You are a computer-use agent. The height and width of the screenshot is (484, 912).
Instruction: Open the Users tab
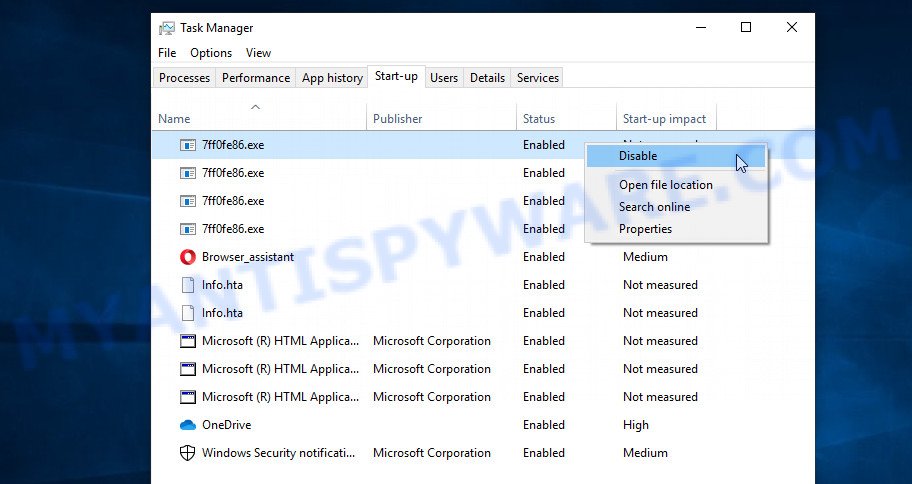point(444,78)
